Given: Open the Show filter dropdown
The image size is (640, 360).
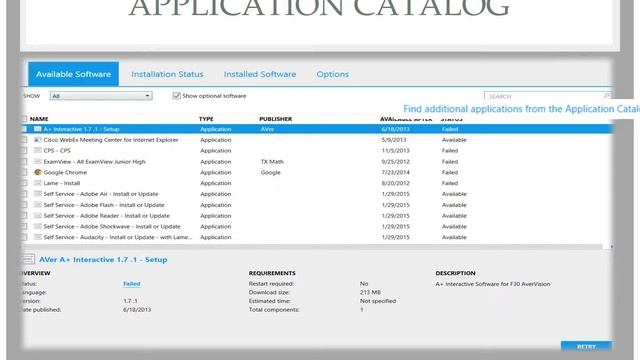Looking at the screenshot, I should tap(101, 96).
